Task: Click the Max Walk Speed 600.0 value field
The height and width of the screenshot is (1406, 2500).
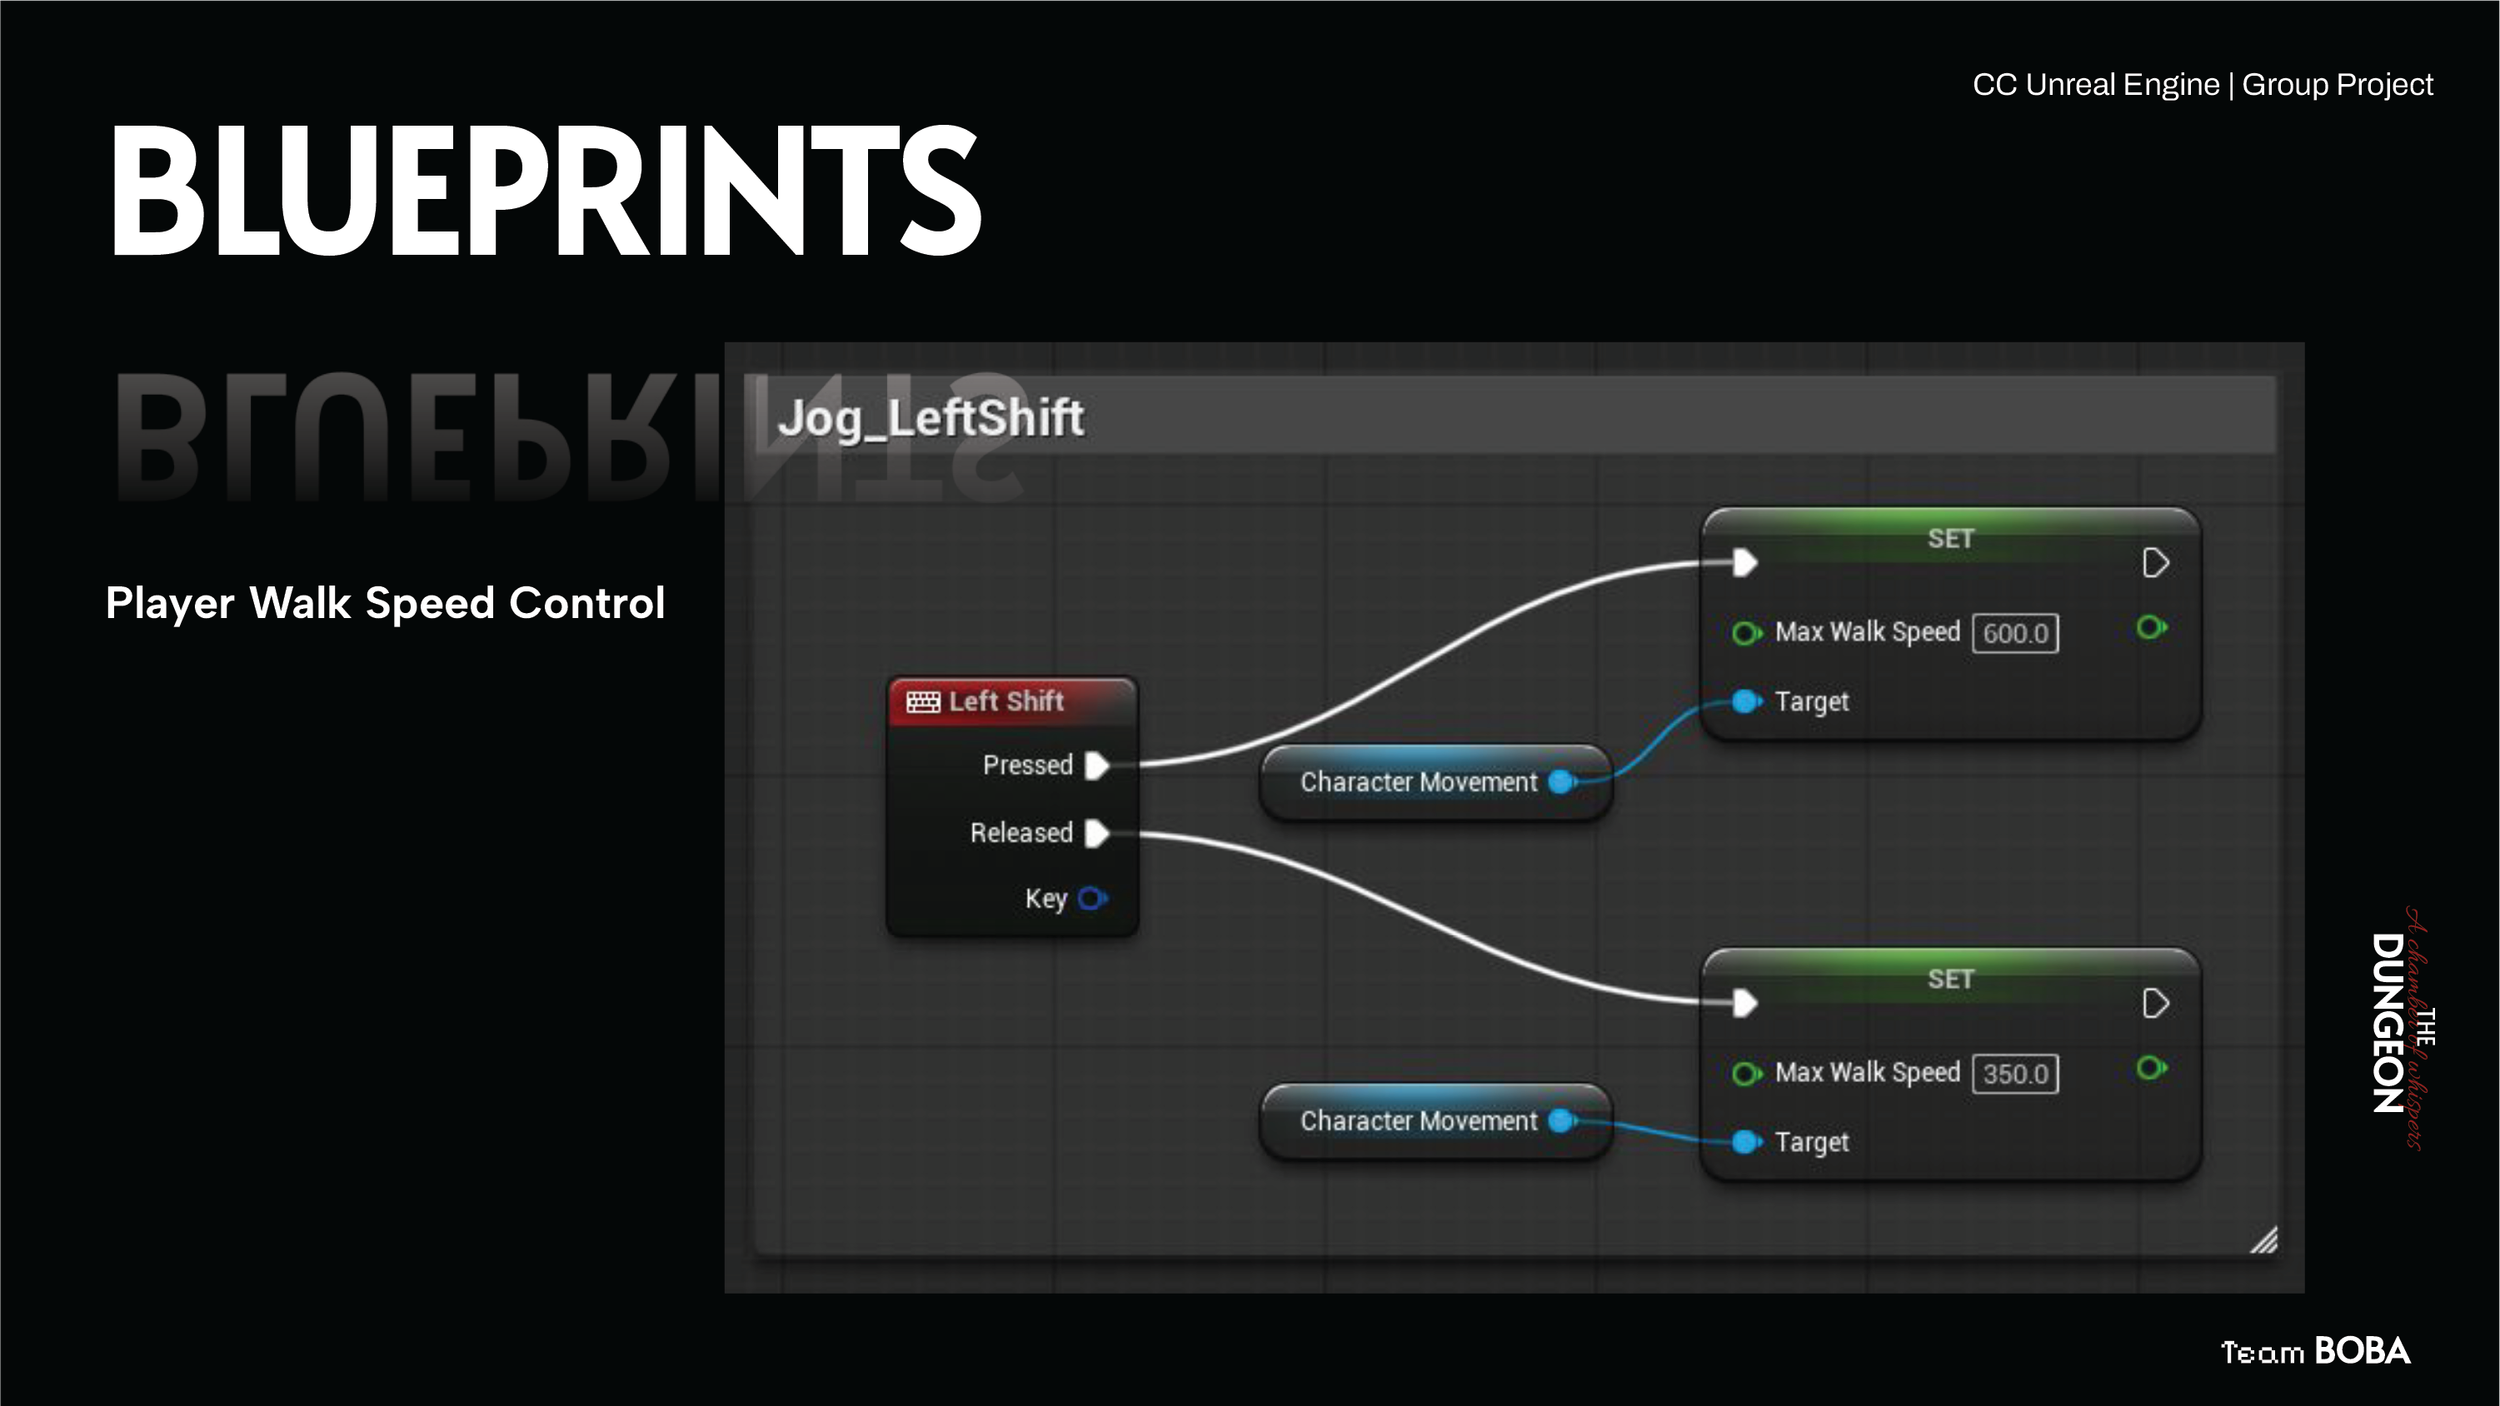Action: pos(2015,633)
